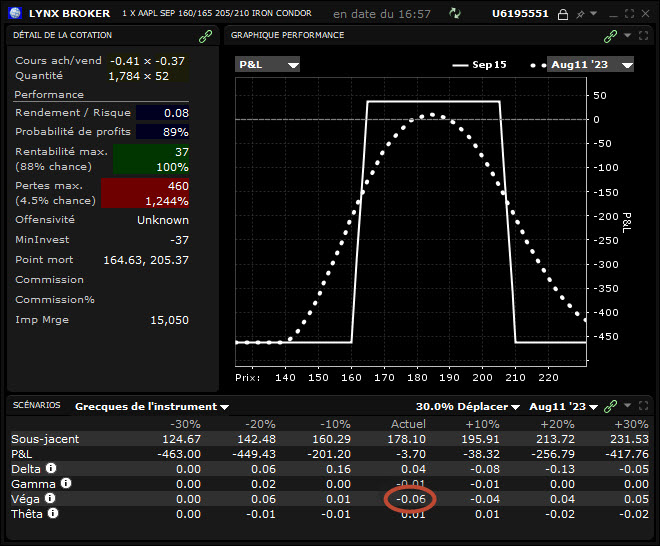Click the Sous-jacent value 178.10

click(x=407, y=439)
